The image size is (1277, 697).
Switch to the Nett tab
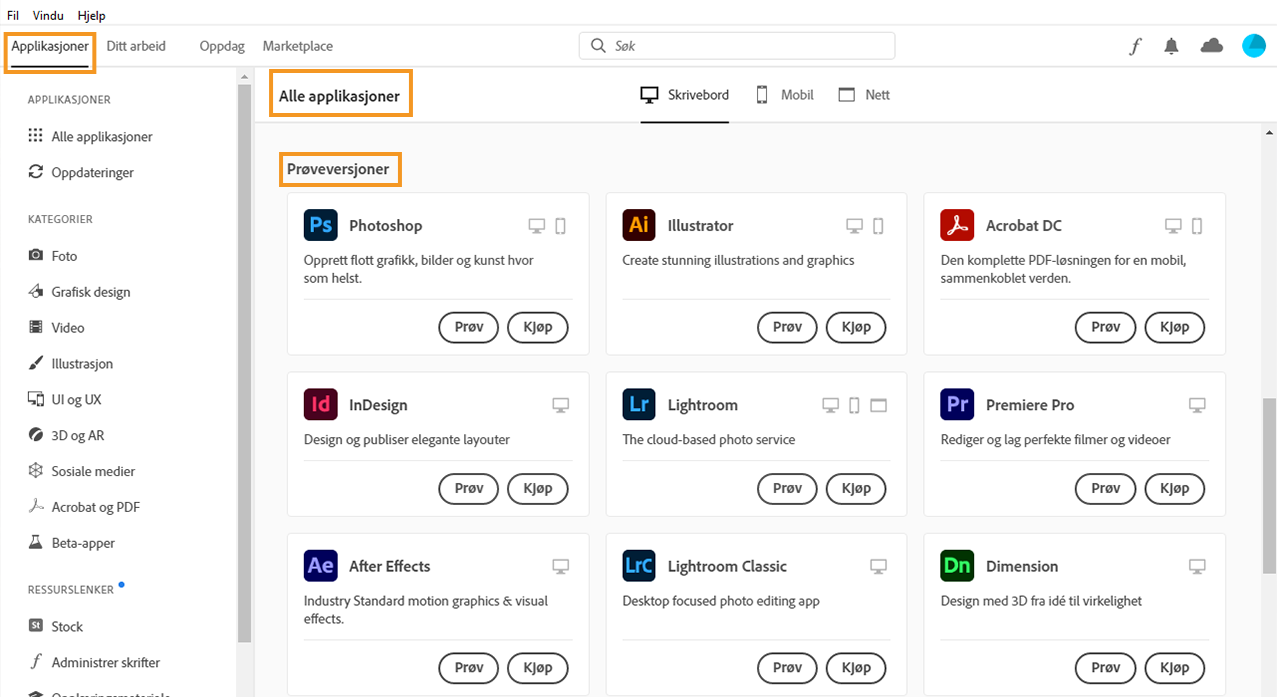(864, 95)
